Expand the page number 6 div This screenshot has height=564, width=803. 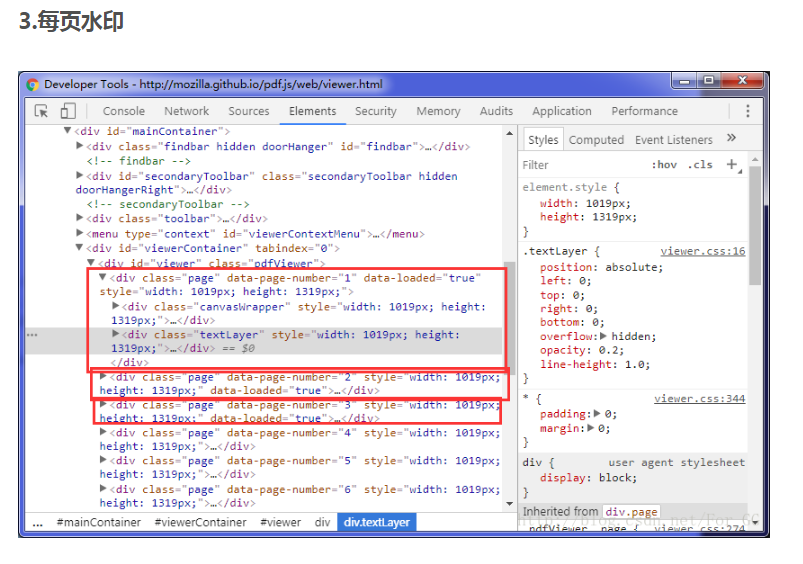point(103,488)
